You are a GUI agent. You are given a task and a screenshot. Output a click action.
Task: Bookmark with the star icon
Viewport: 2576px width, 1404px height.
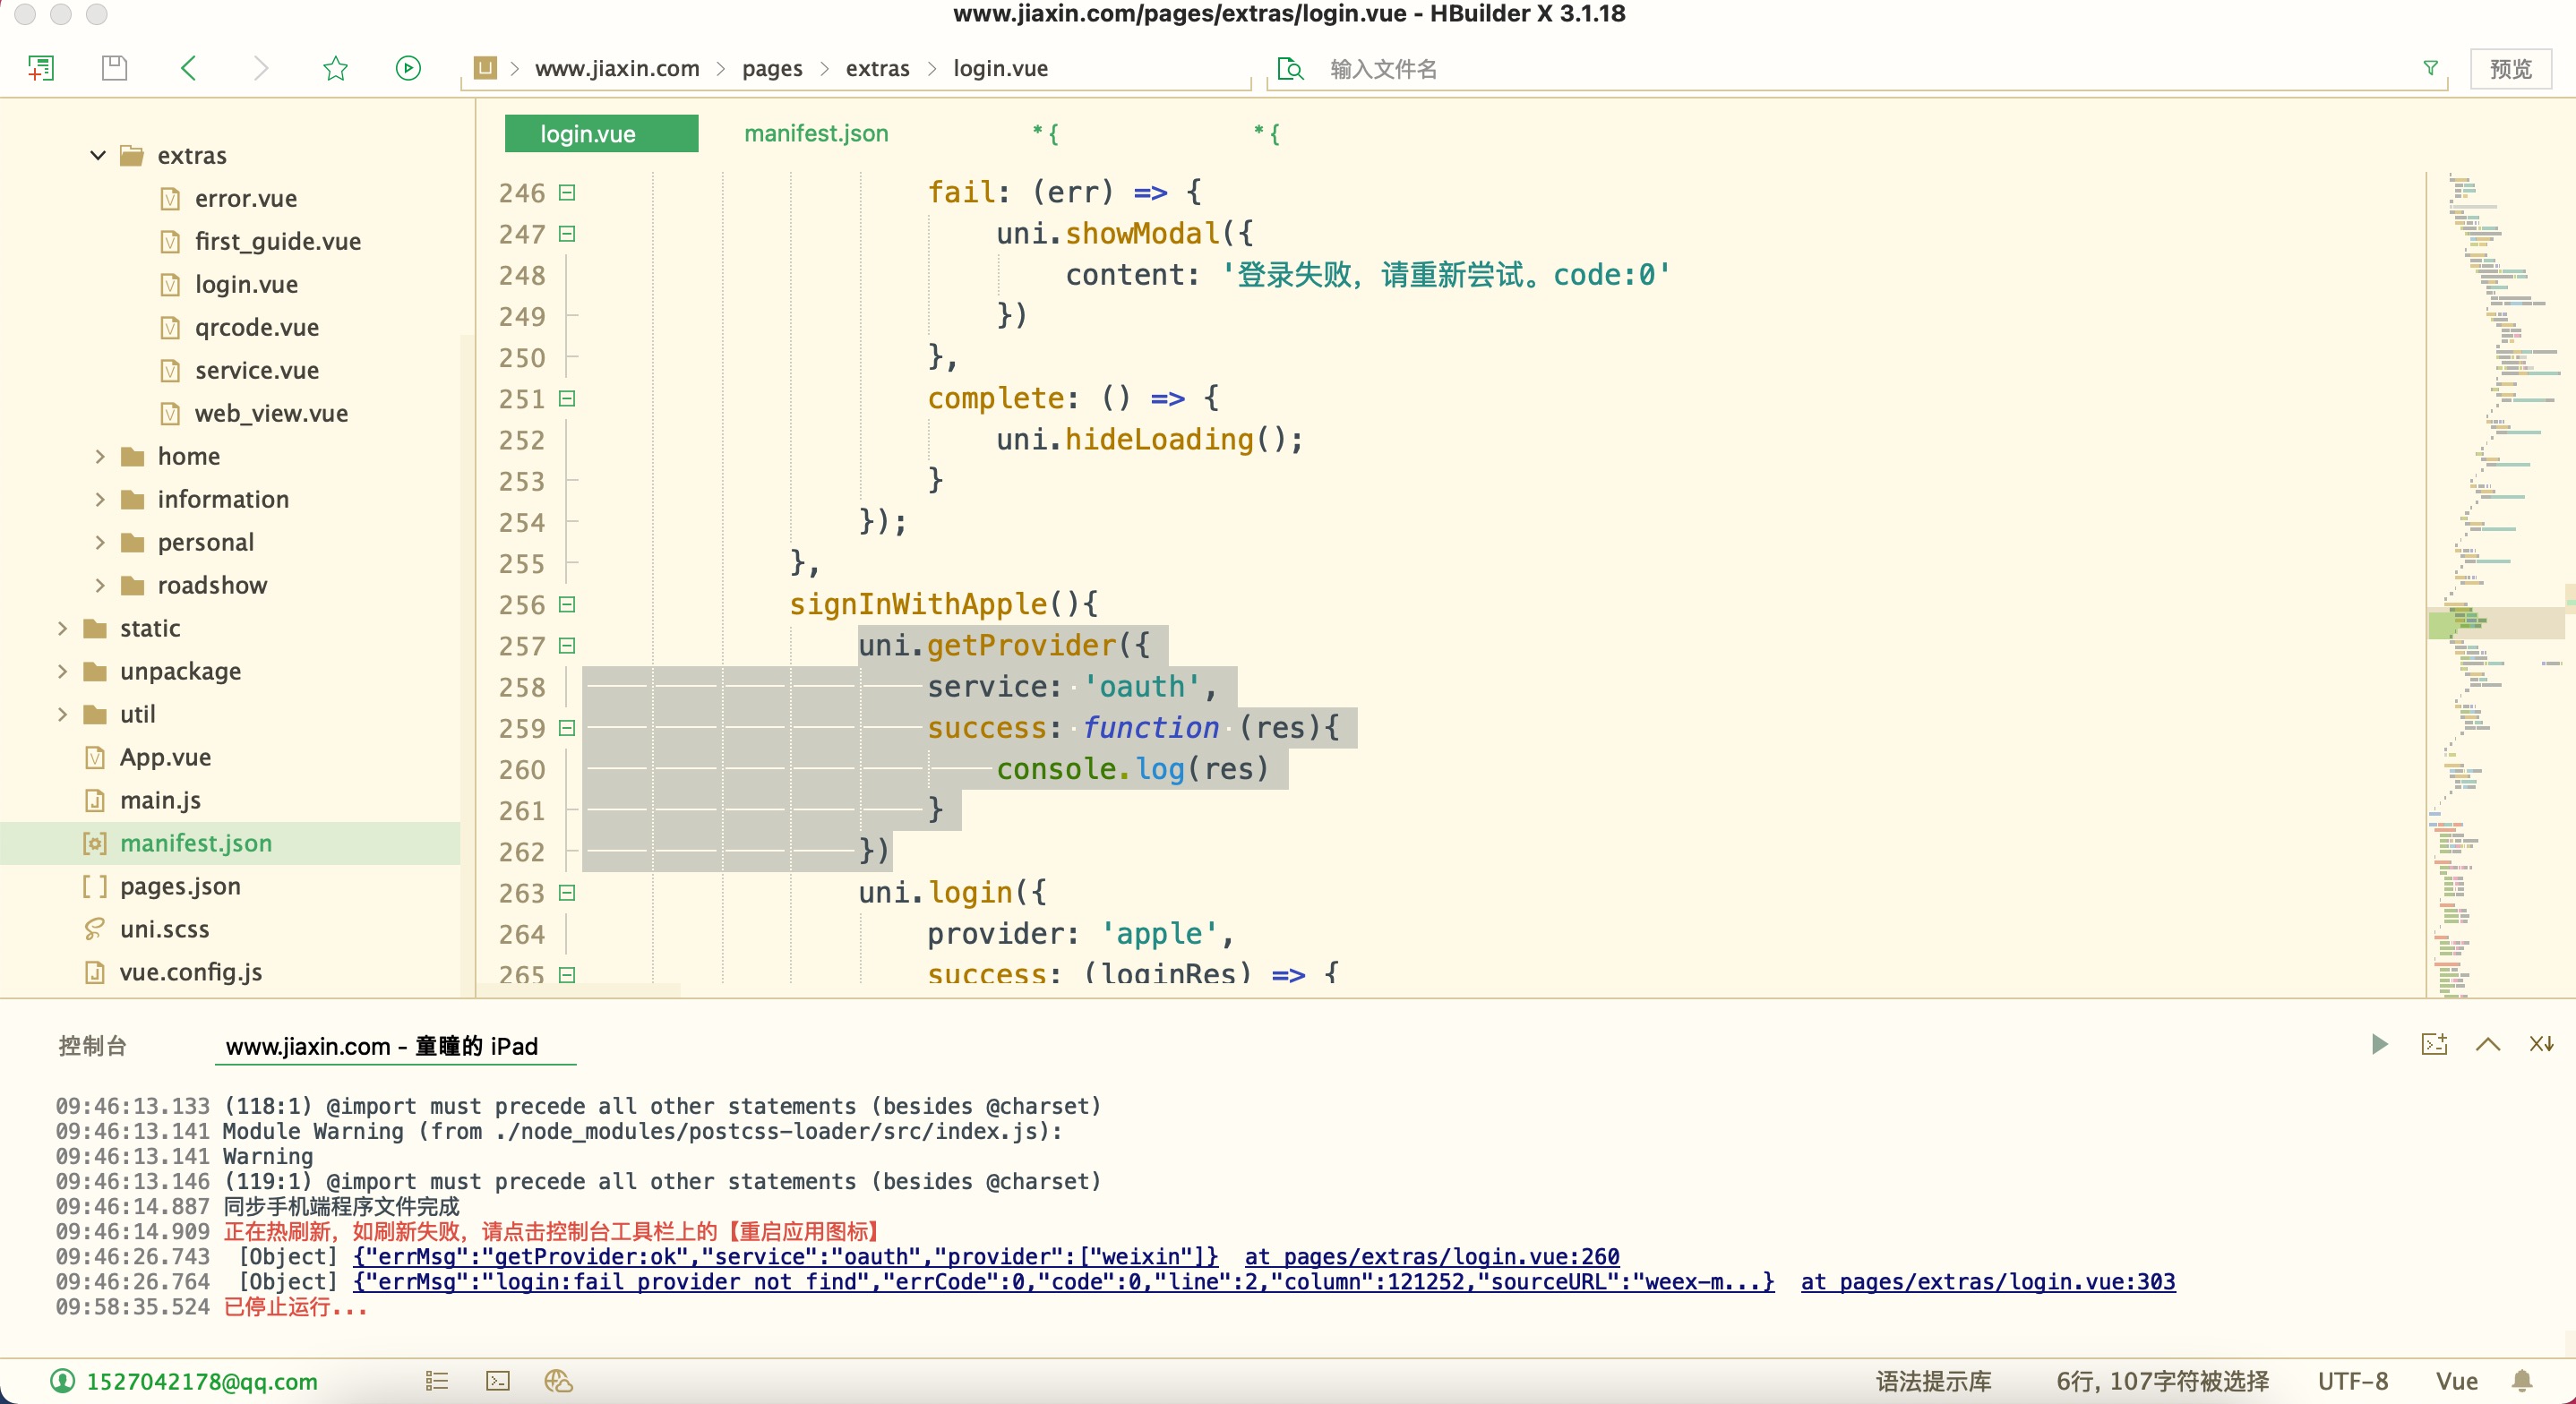tap(335, 68)
